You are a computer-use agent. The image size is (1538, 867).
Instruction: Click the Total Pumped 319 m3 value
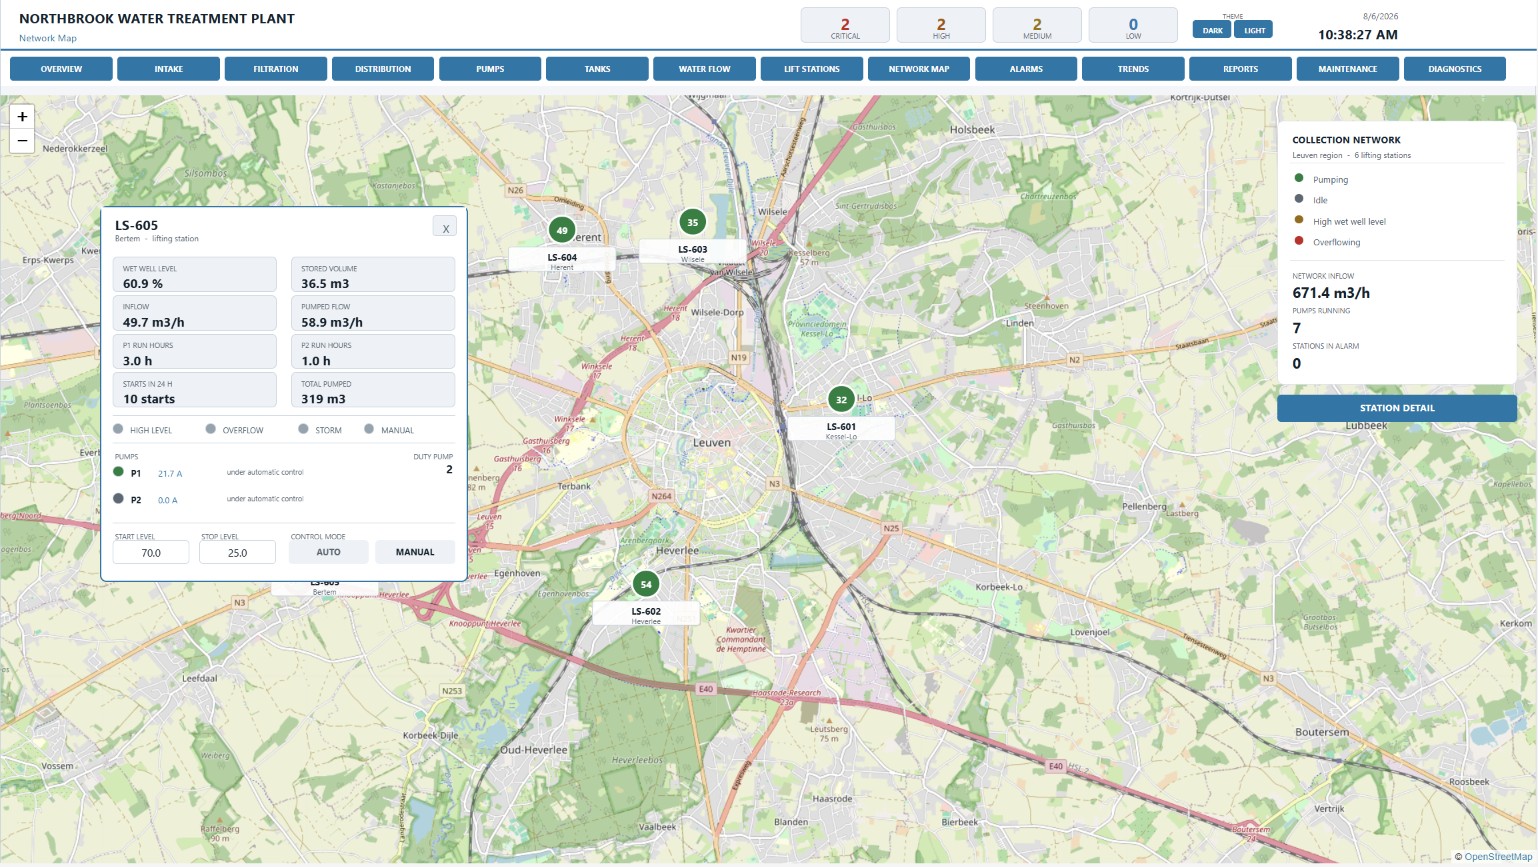point(323,399)
